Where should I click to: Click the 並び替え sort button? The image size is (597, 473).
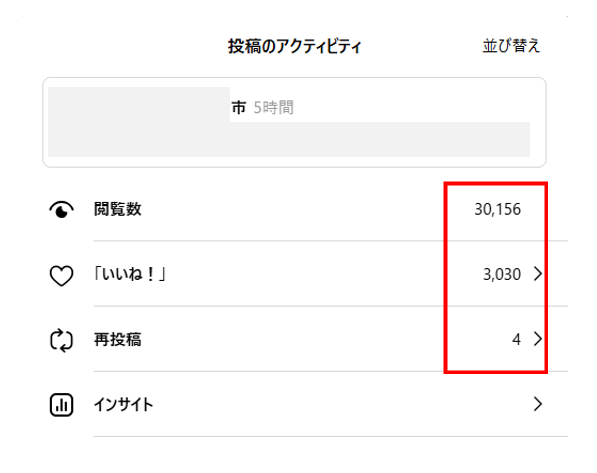point(511,46)
